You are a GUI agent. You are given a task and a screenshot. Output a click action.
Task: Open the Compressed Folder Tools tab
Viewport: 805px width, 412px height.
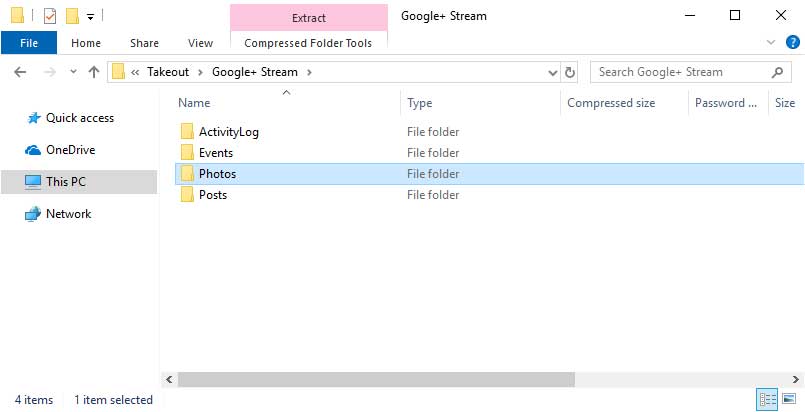pos(308,43)
